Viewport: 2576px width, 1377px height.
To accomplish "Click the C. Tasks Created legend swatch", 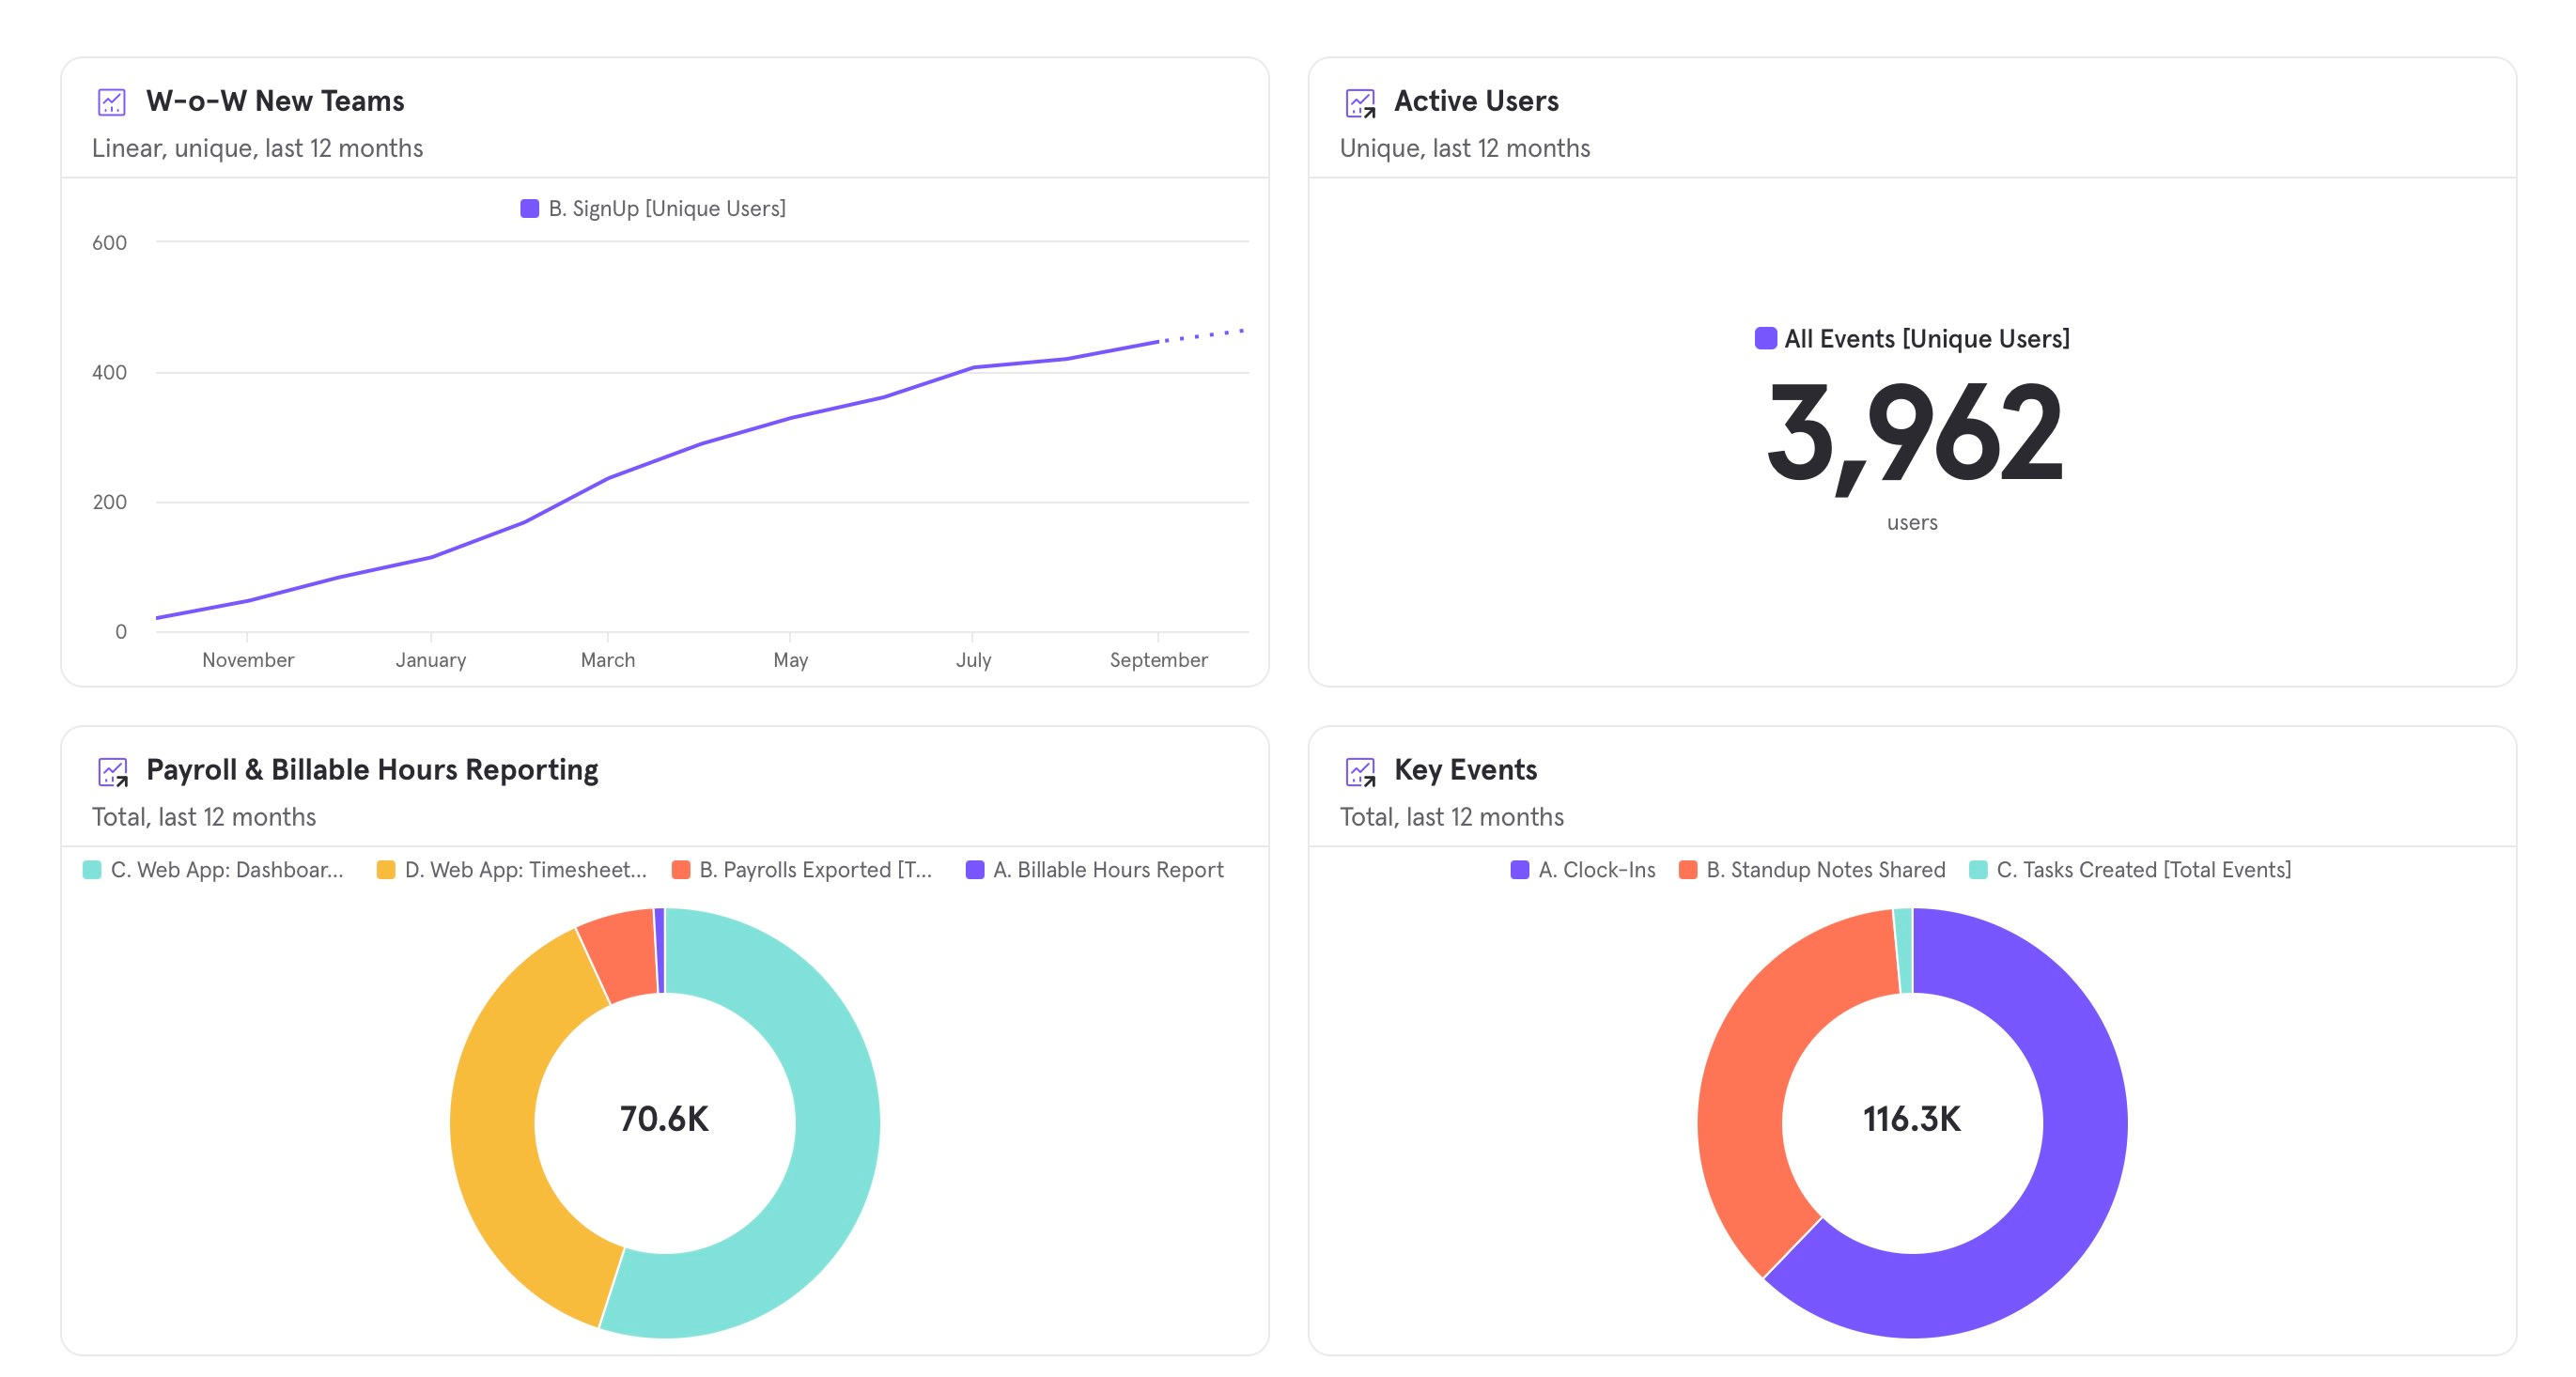I will pos(1978,870).
